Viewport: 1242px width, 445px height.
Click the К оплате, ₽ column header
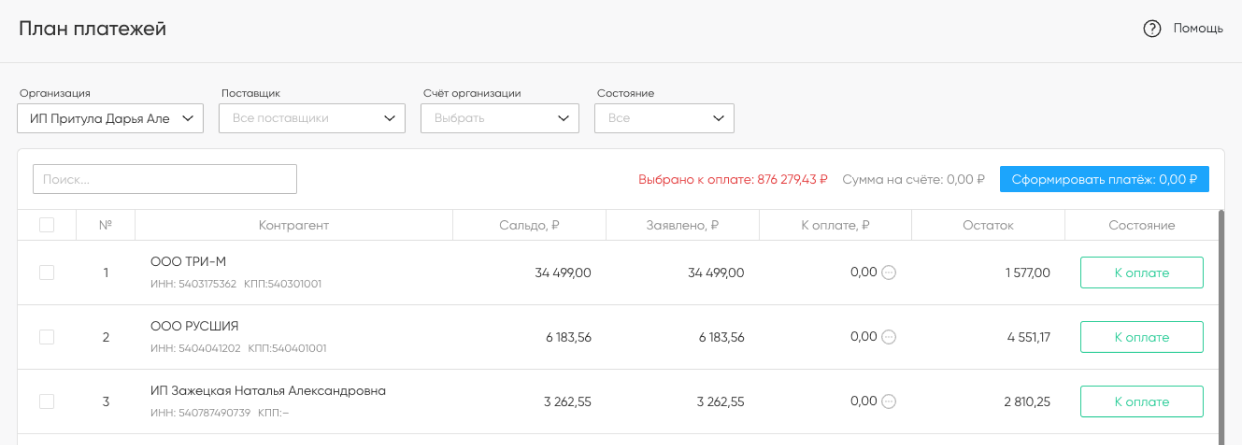pos(835,225)
